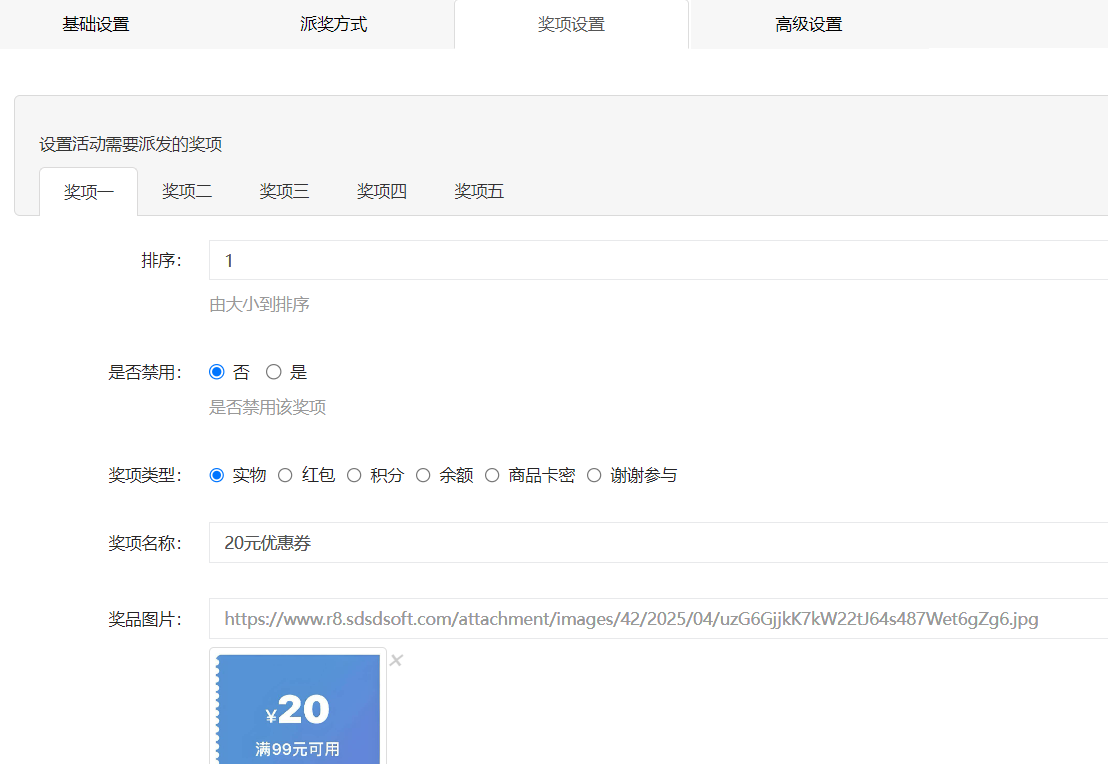Click the 由大小到排序 hint text

tap(259, 305)
